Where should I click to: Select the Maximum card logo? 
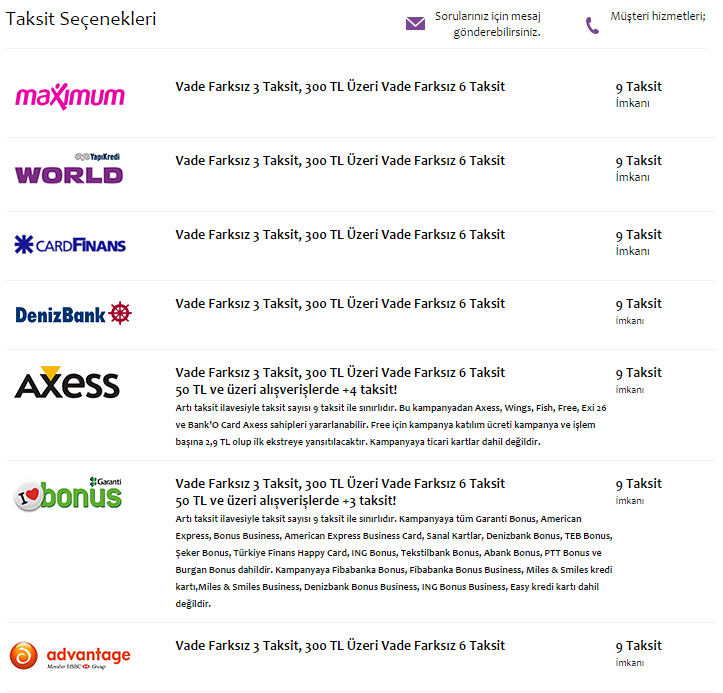pyautogui.click(x=70, y=96)
